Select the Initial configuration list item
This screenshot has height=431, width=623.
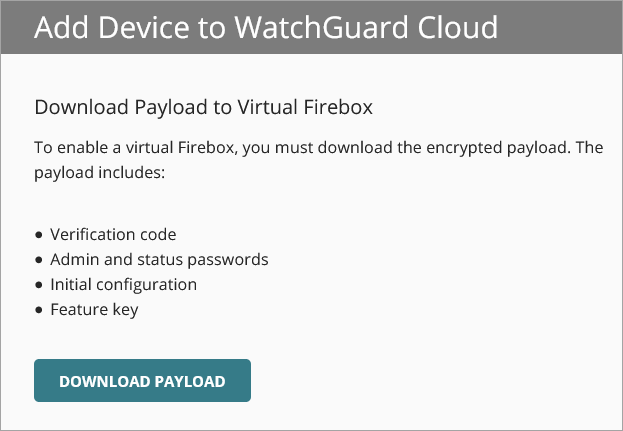[x=123, y=285]
